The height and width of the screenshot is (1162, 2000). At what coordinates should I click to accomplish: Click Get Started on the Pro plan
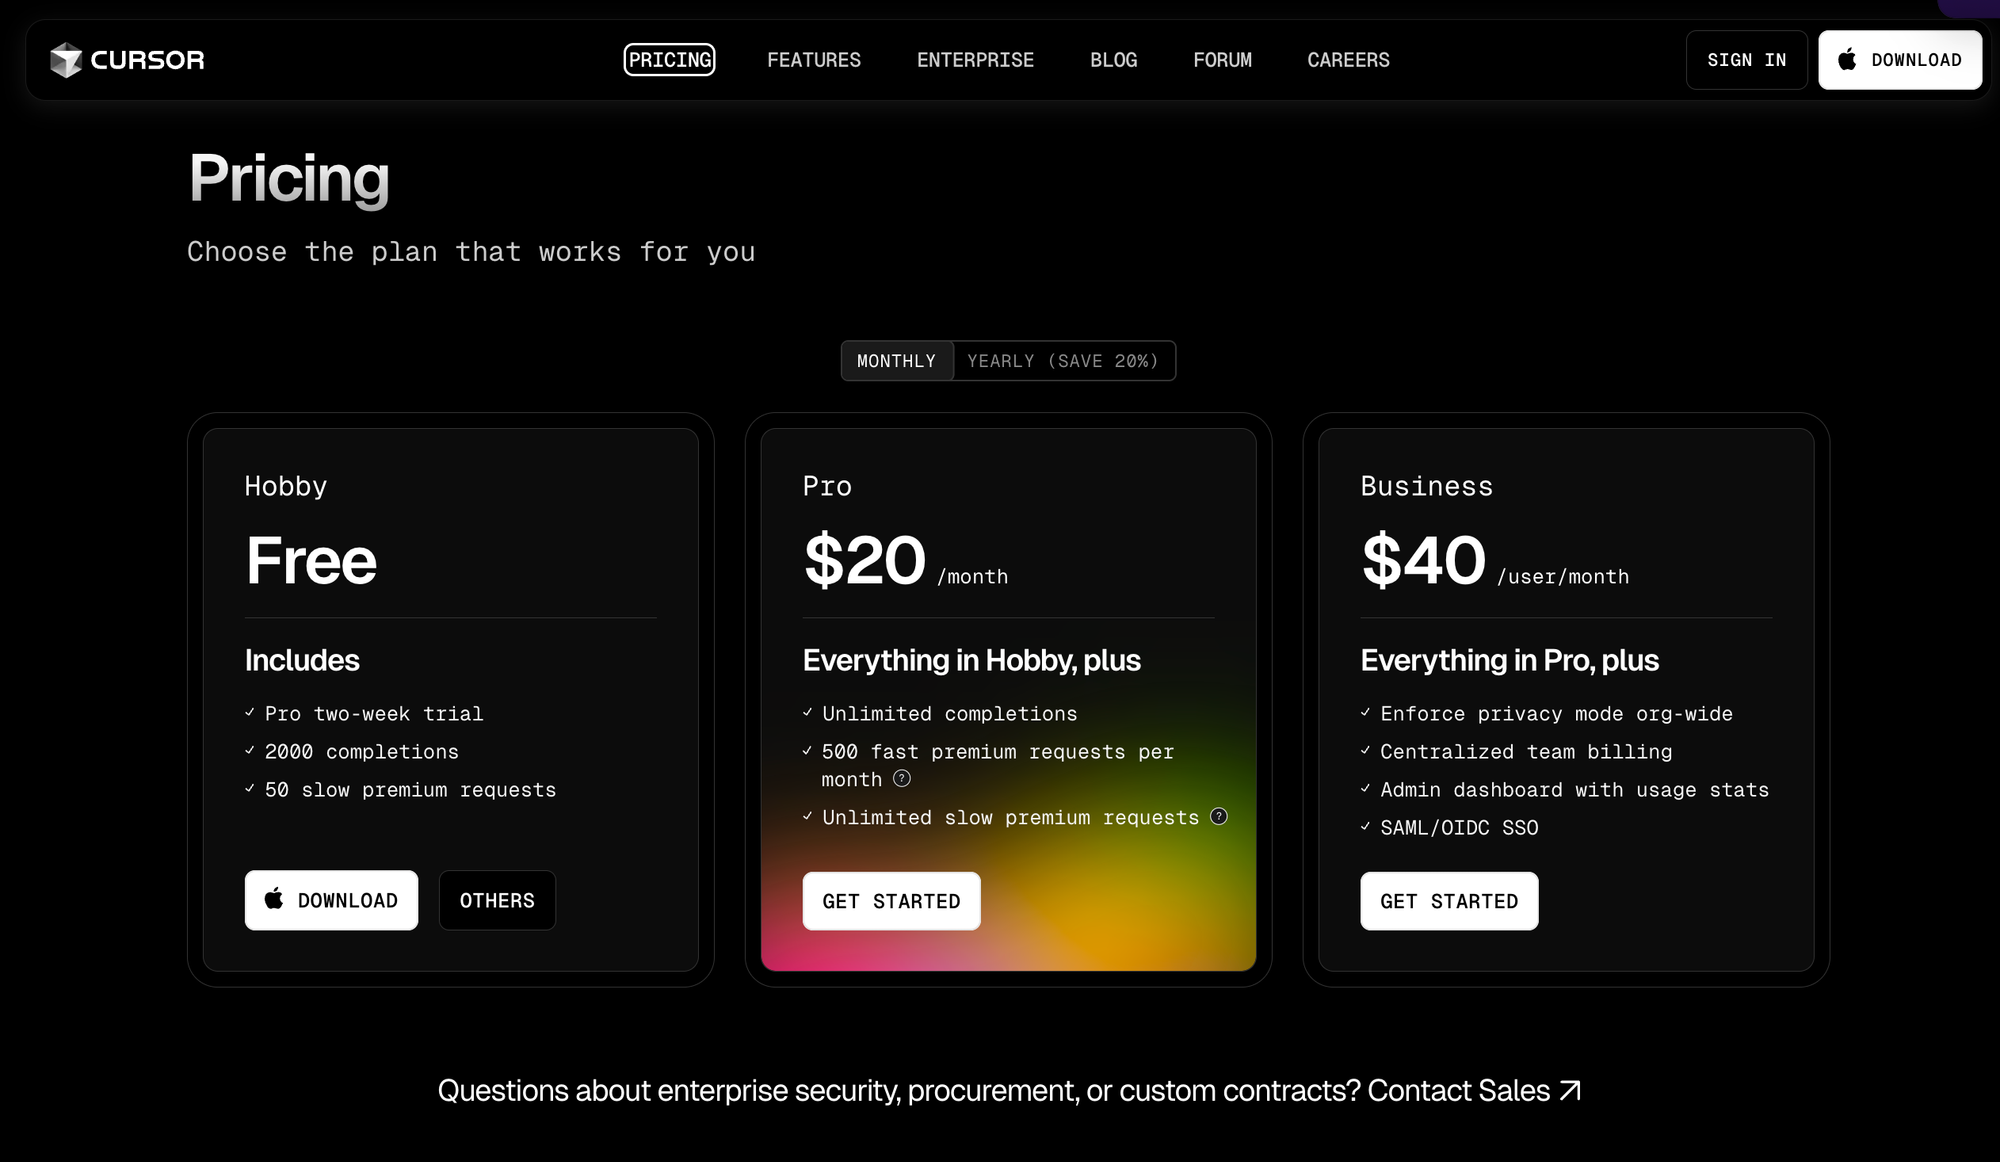(x=891, y=900)
